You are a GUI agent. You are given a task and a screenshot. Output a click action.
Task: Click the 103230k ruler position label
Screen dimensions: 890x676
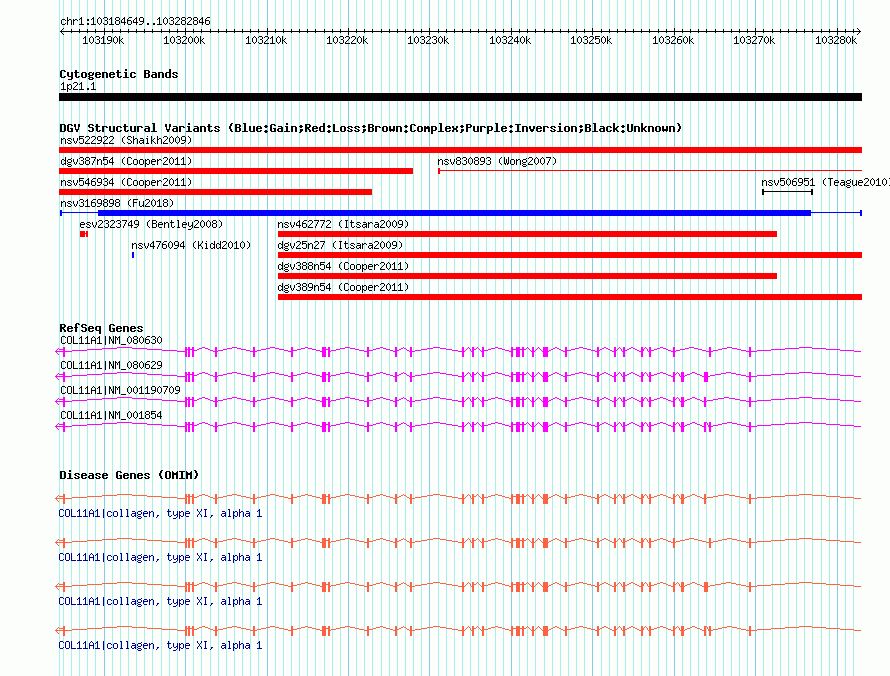[x=428, y=40]
